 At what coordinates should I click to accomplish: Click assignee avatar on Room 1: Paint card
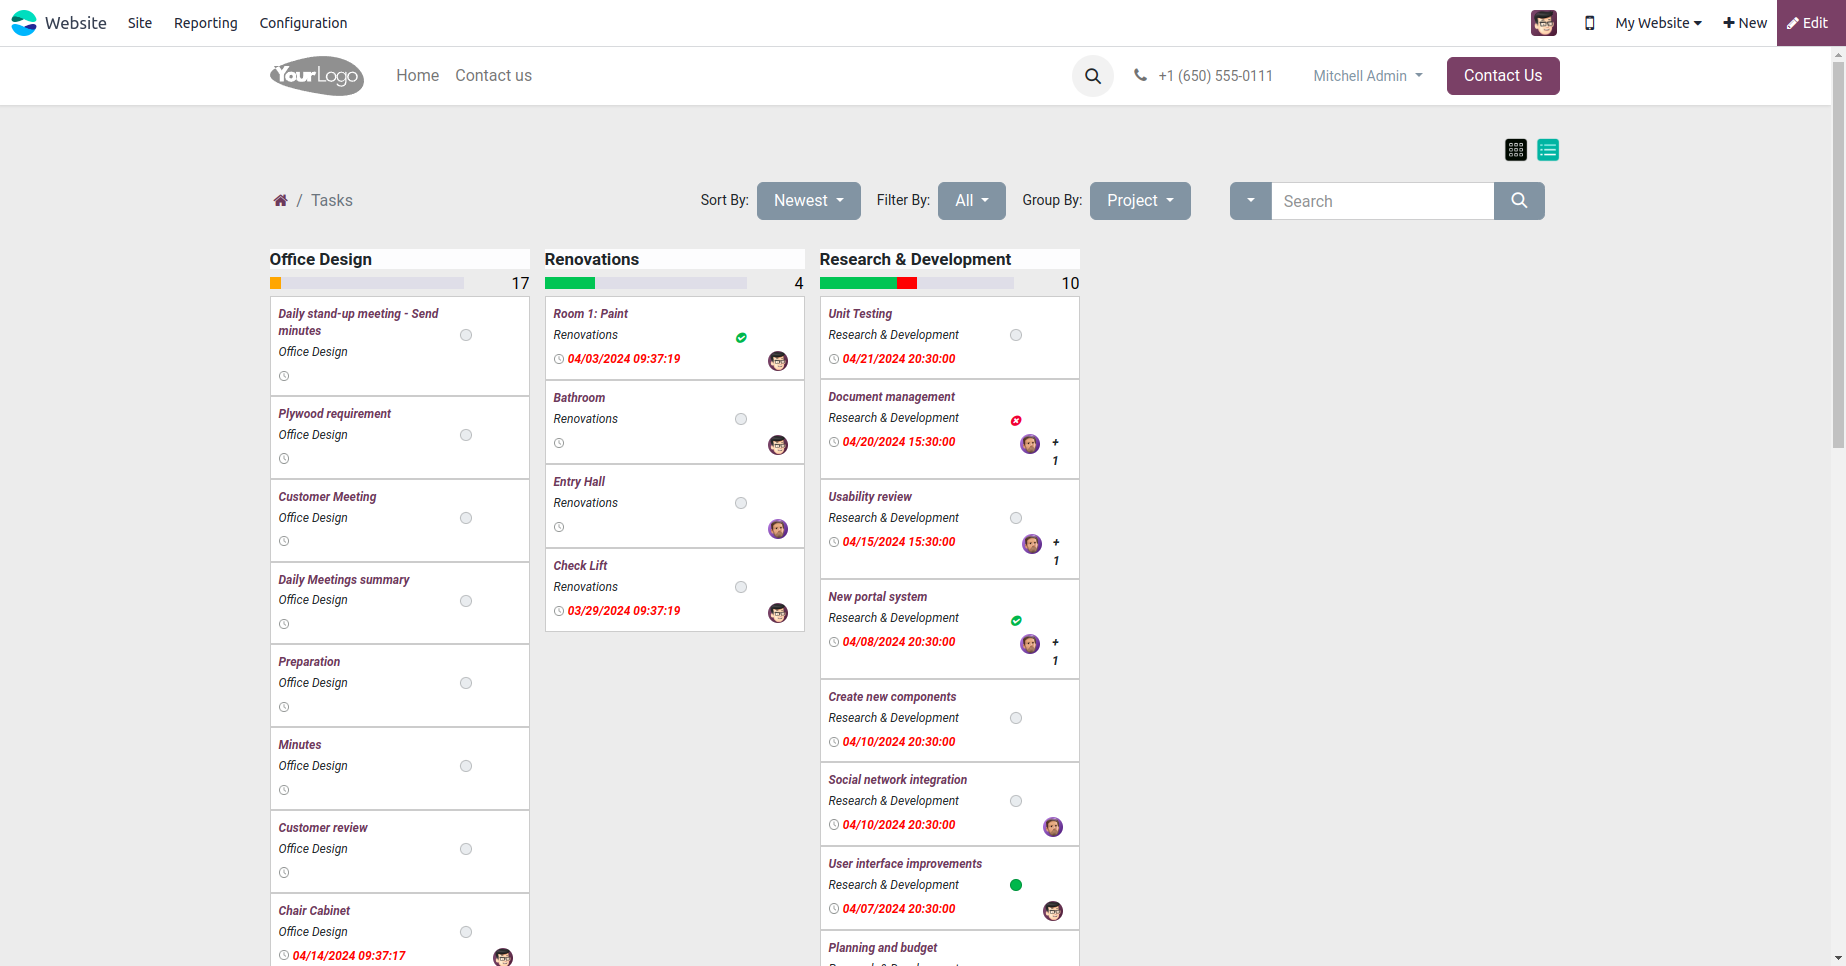(778, 361)
